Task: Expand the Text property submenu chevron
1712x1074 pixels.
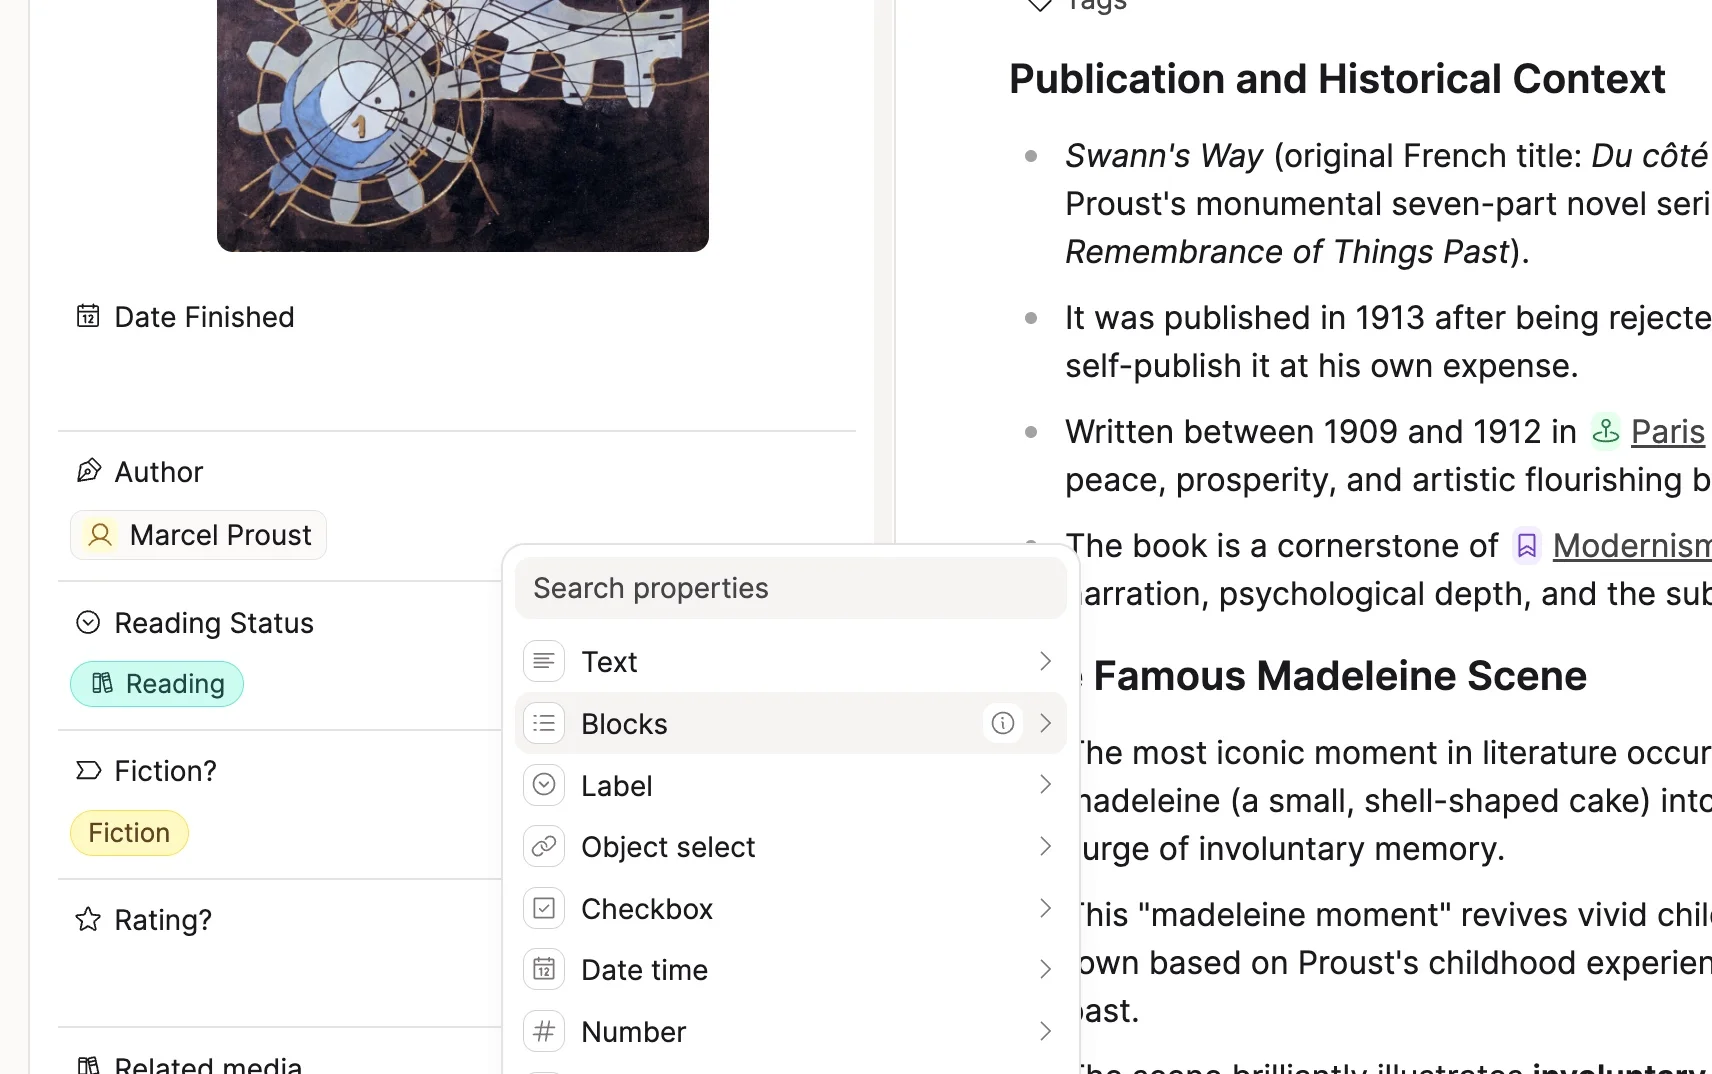Action: pos(1045,661)
